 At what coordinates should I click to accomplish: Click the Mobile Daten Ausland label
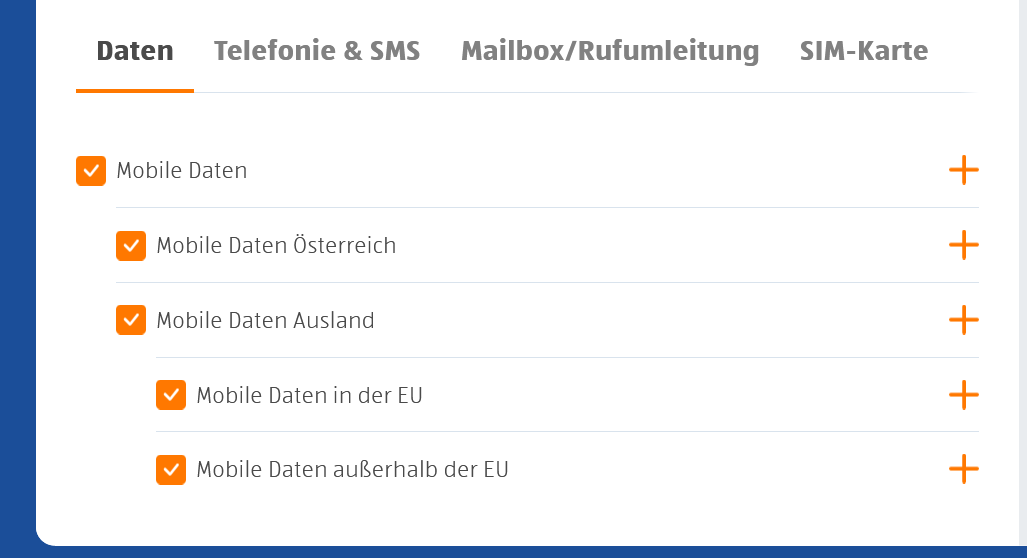(265, 321)
